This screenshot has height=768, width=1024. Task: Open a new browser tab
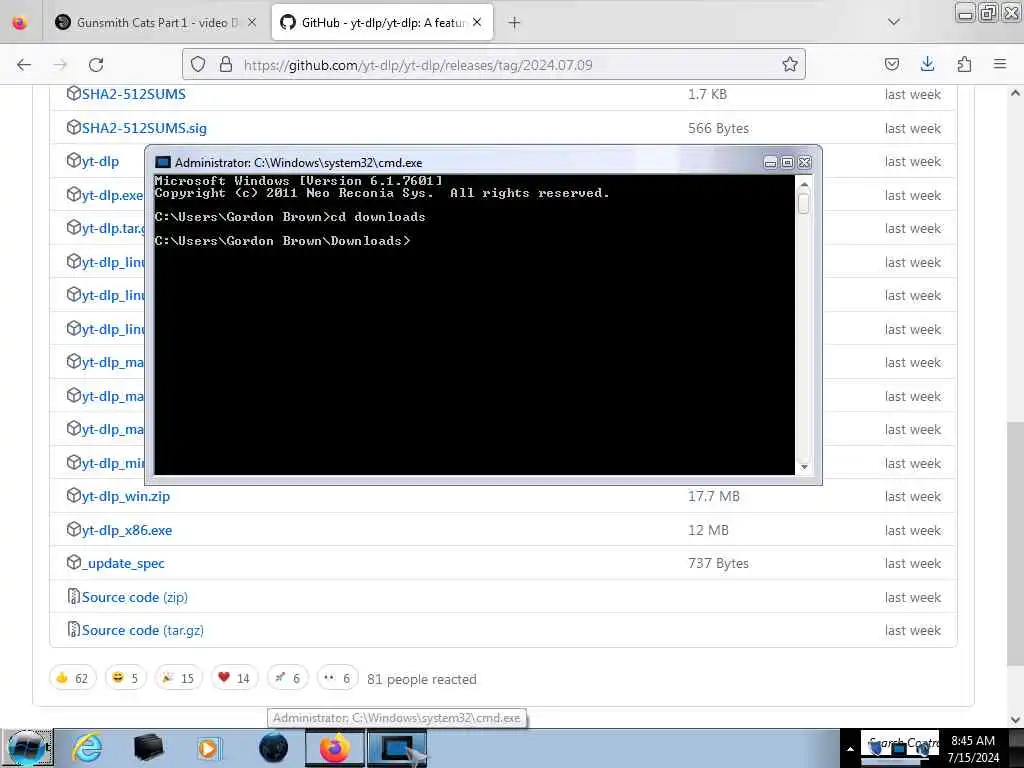coord(514,23)
